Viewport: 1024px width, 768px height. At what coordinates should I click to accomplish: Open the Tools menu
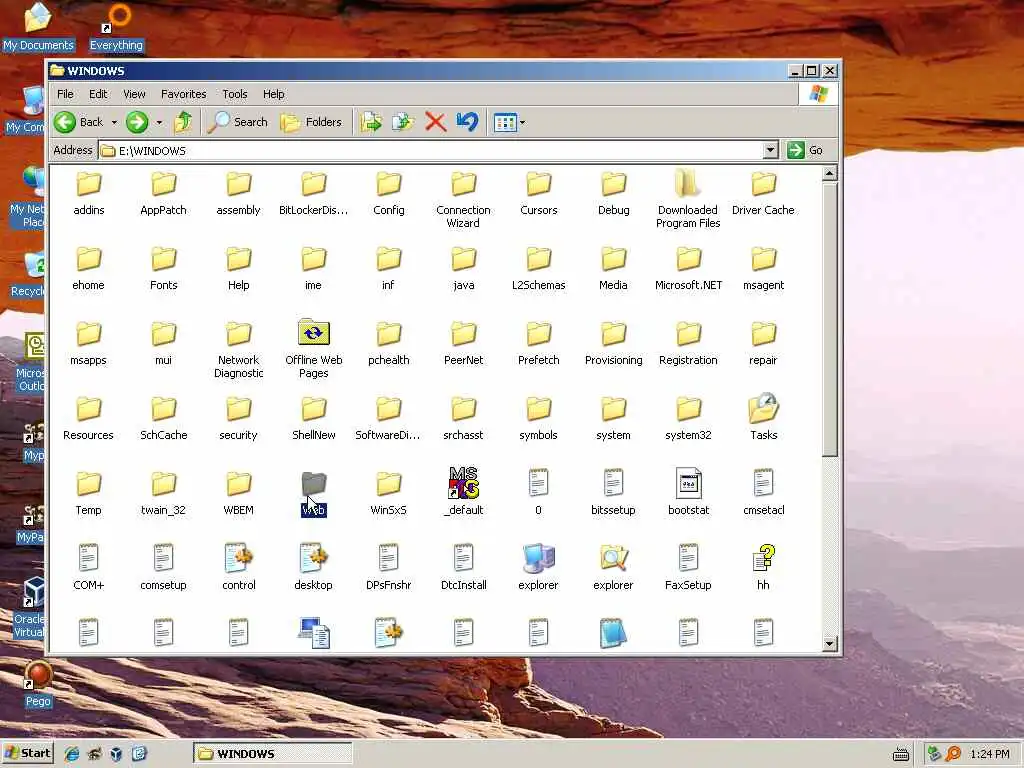click(235, 94)
